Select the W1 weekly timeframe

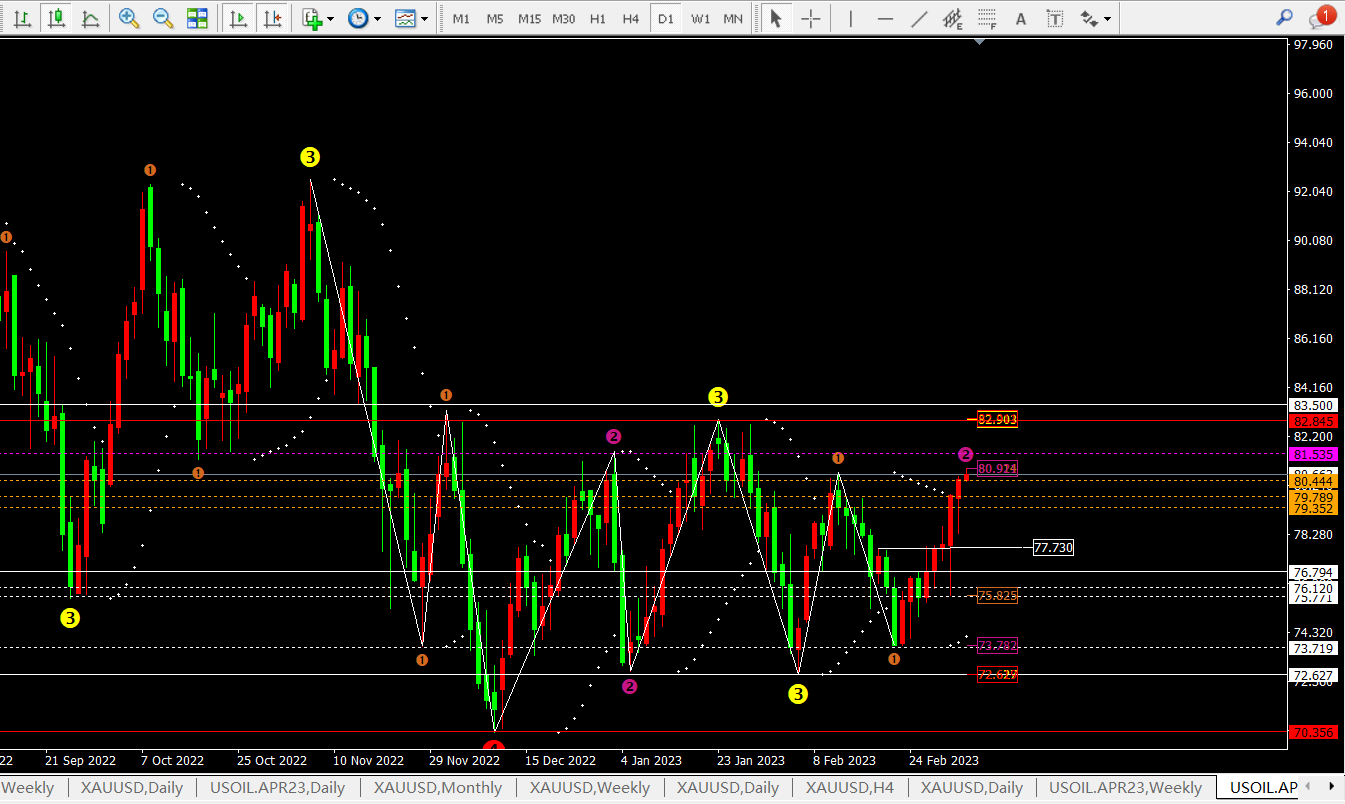point(700,18)
